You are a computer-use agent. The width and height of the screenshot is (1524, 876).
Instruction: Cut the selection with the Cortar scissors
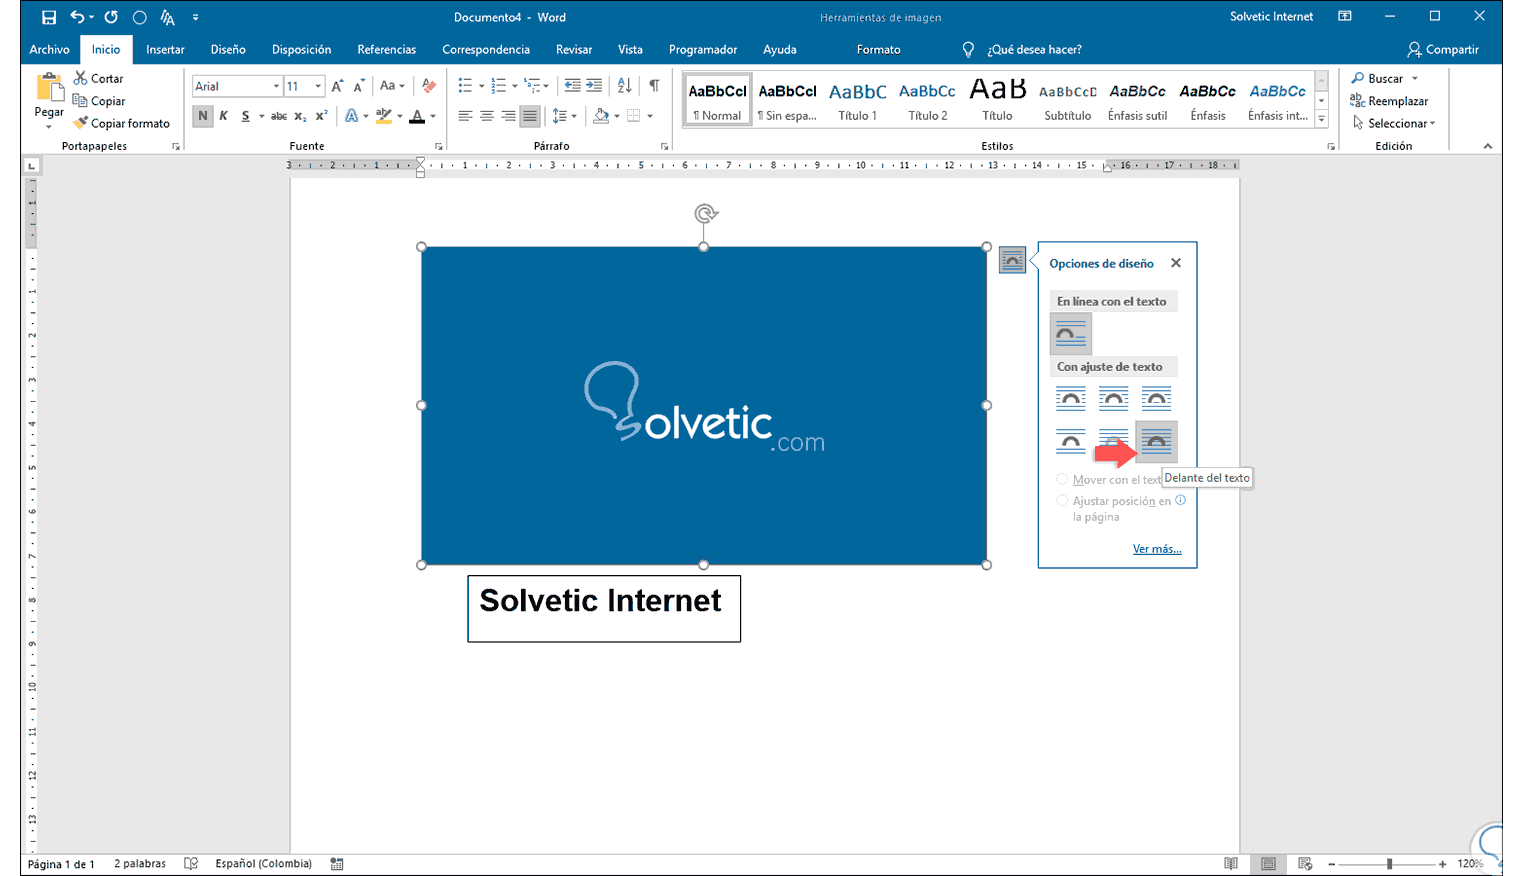98,78
